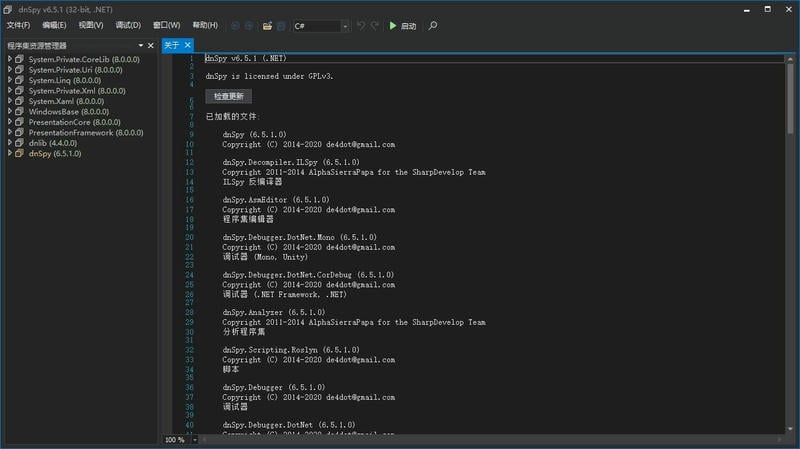Click the text 'dnSpy is licensed under GPLv3.'
This screenshot has width=800, height=449.
coord(269,76)
